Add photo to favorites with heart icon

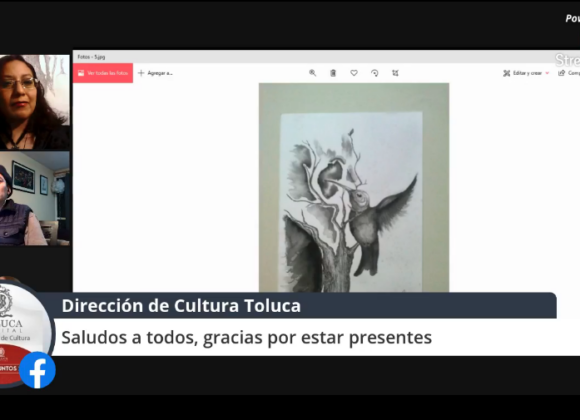coord(354,73)
